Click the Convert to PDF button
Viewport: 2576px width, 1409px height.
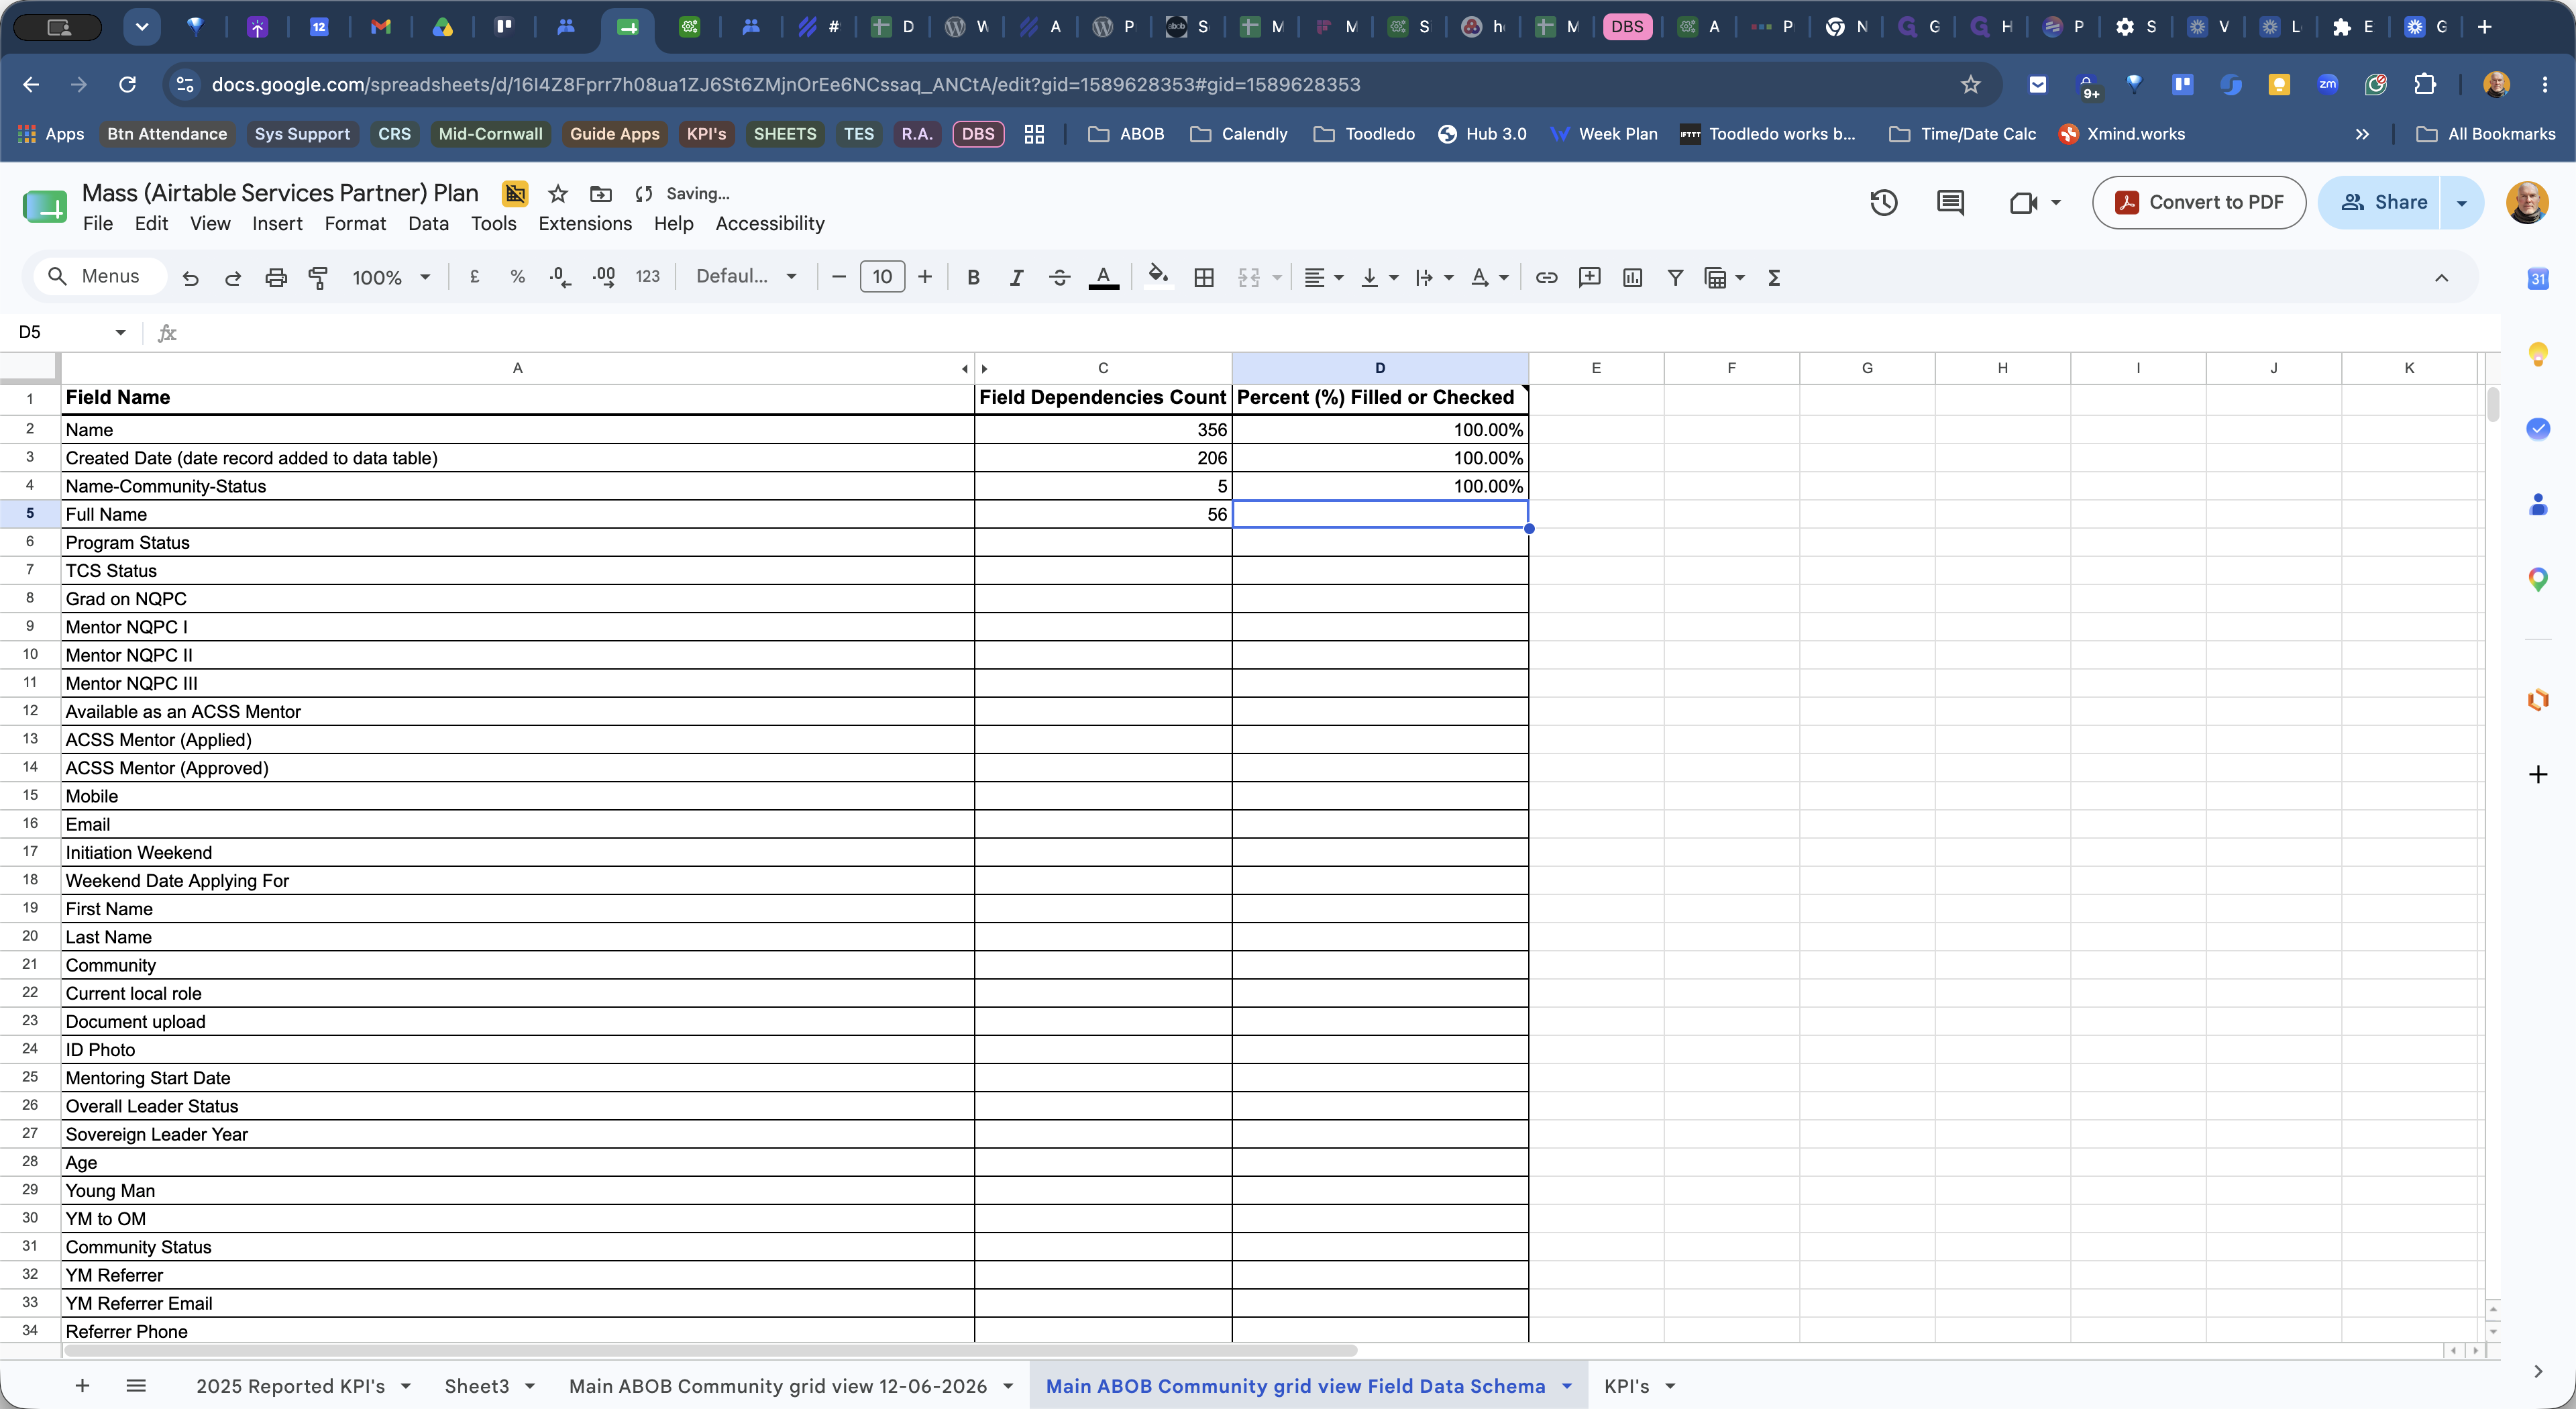[x=2199, y=203]
